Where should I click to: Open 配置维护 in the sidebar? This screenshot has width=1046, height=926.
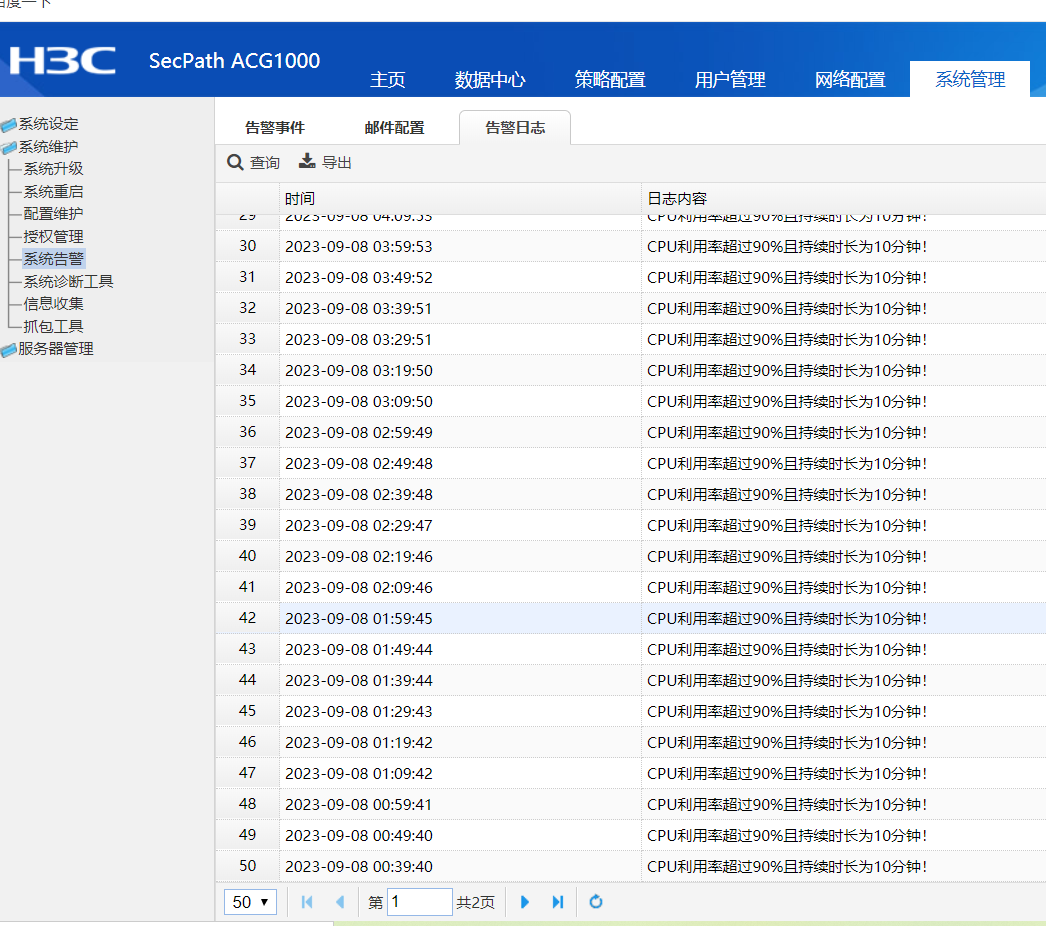click(x=53, y=213)
